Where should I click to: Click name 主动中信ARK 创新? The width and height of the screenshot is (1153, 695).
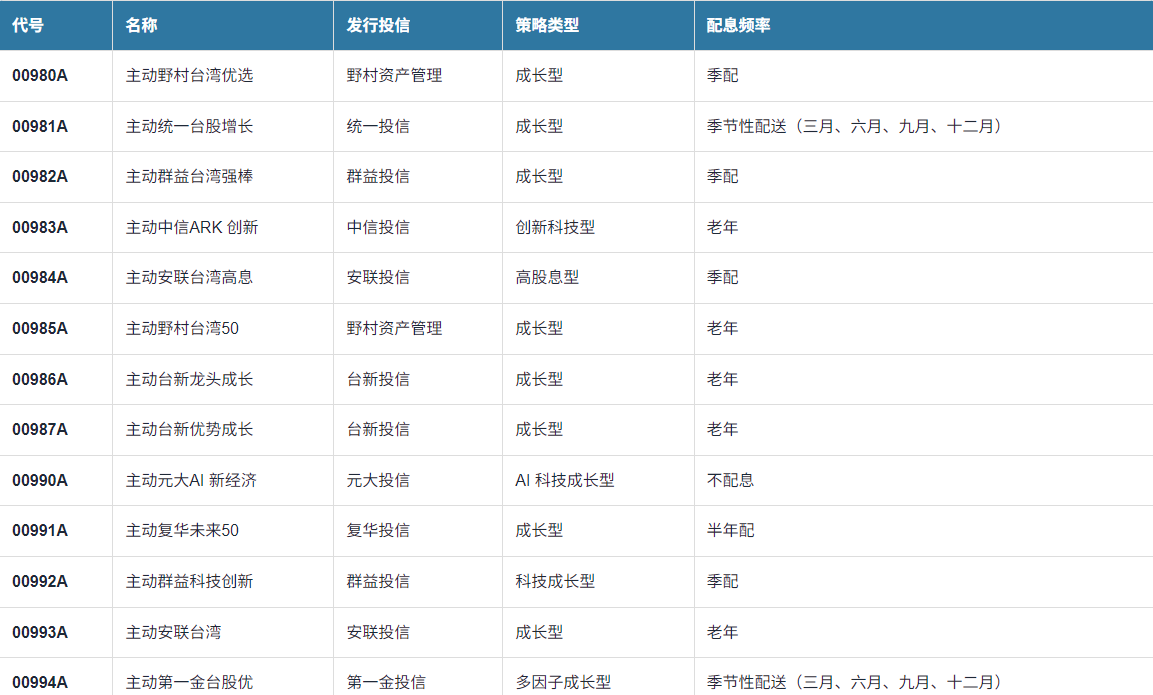tap(192, 227)
